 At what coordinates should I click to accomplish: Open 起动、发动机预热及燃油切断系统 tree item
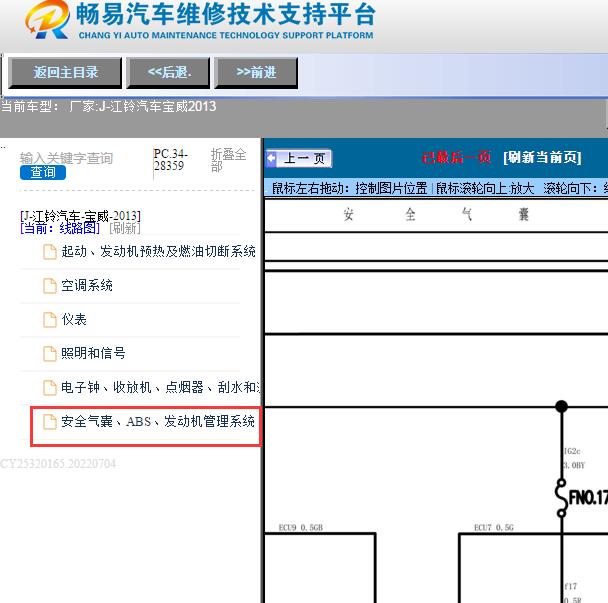[x=158, y=252]
